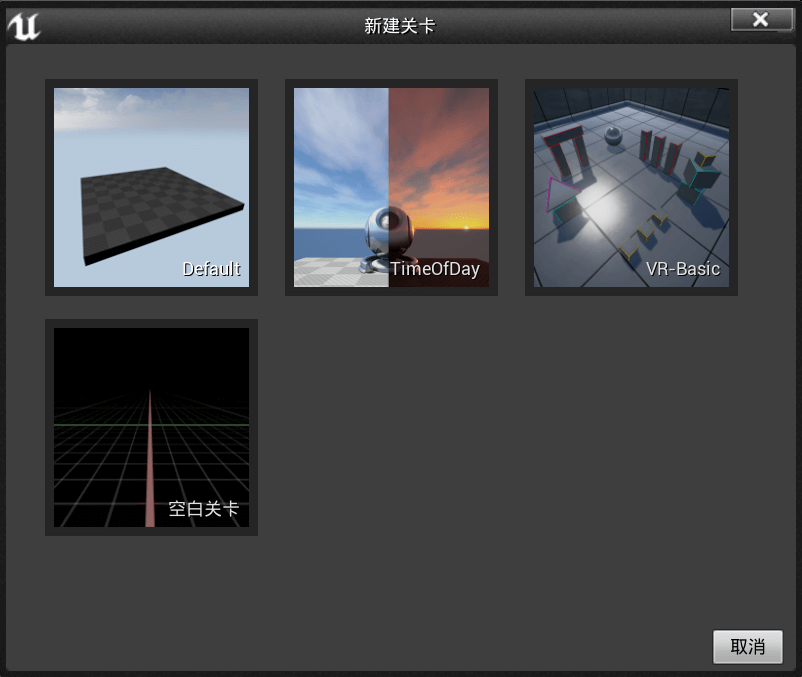Pick the VR-Basic level template
Screen dimensions: 802x677
click(631, 187)
